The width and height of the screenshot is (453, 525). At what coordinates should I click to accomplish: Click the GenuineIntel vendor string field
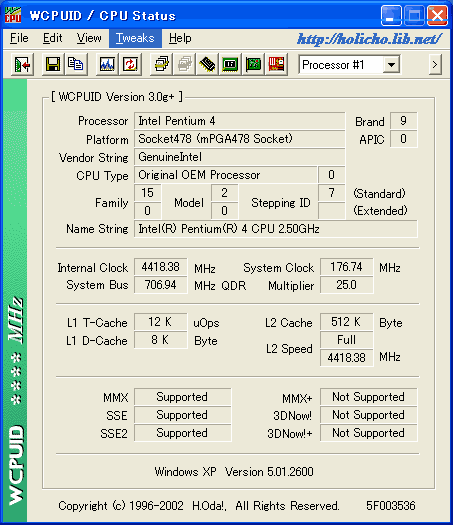point(239,157)
